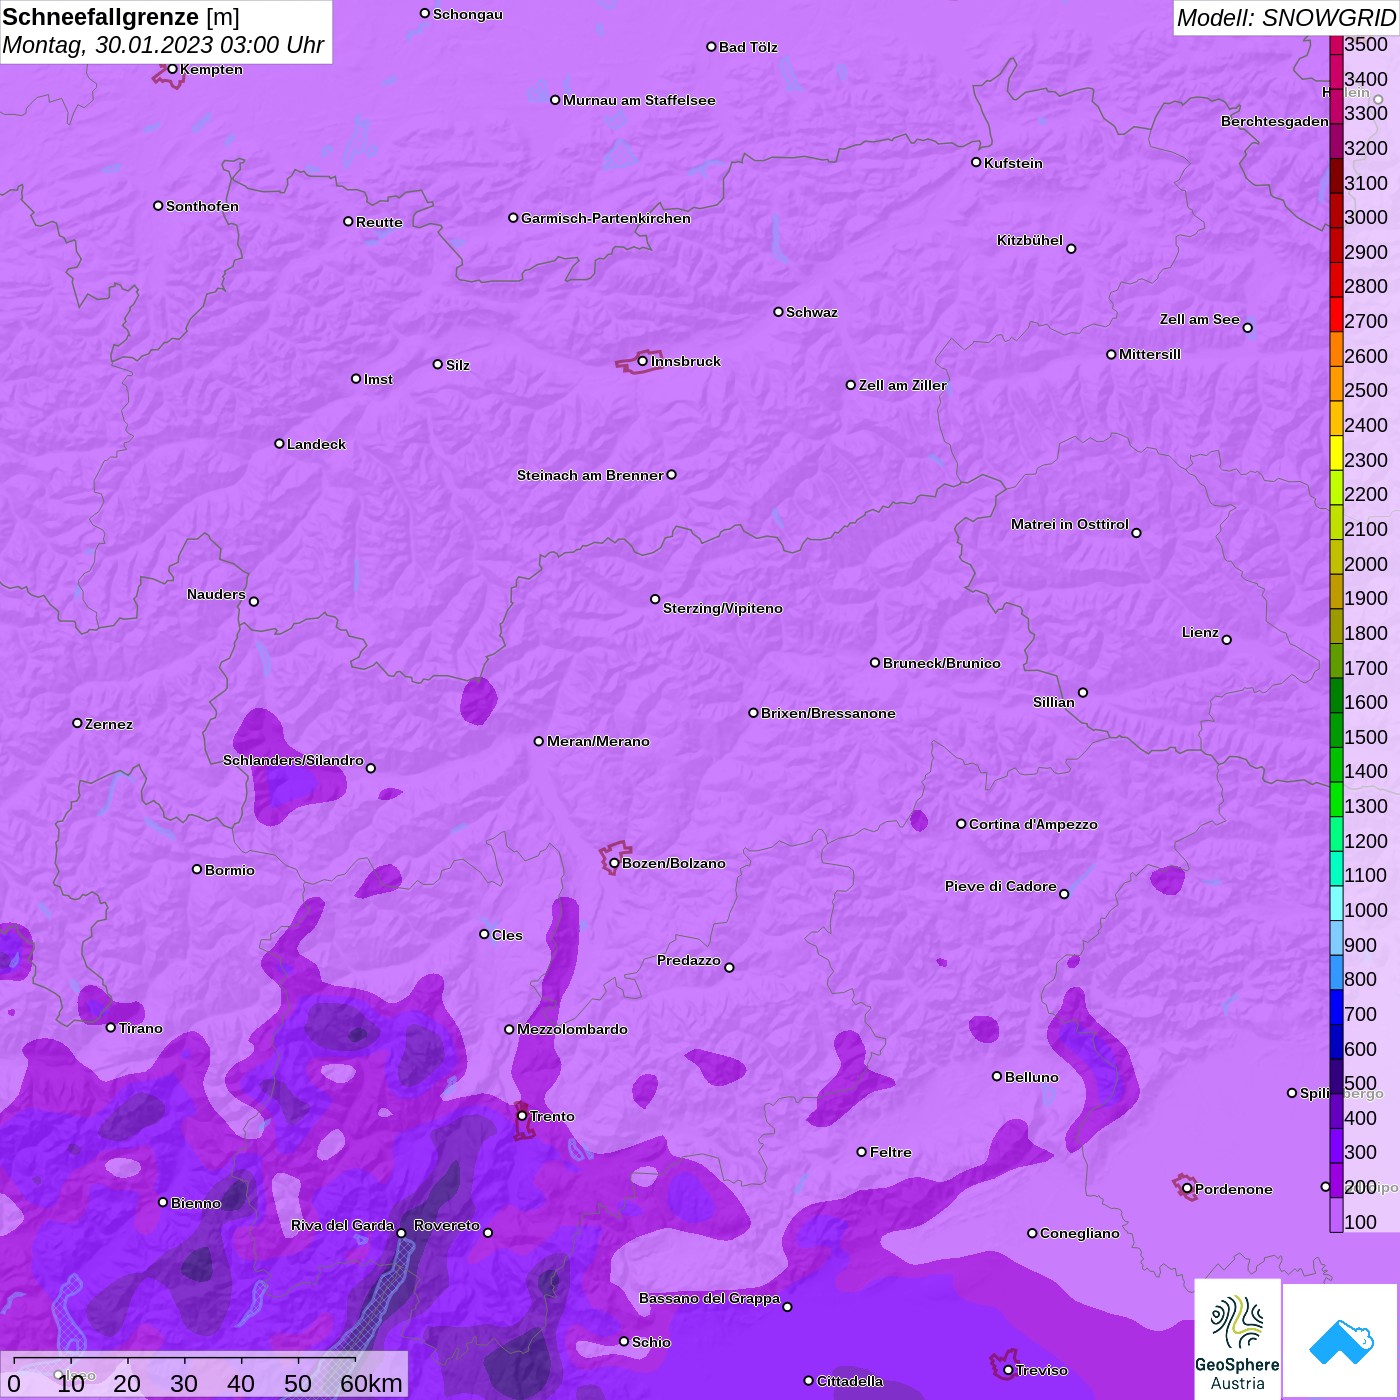
Task: Click the 'Cittadella' label
Action: coord(850,1381)
